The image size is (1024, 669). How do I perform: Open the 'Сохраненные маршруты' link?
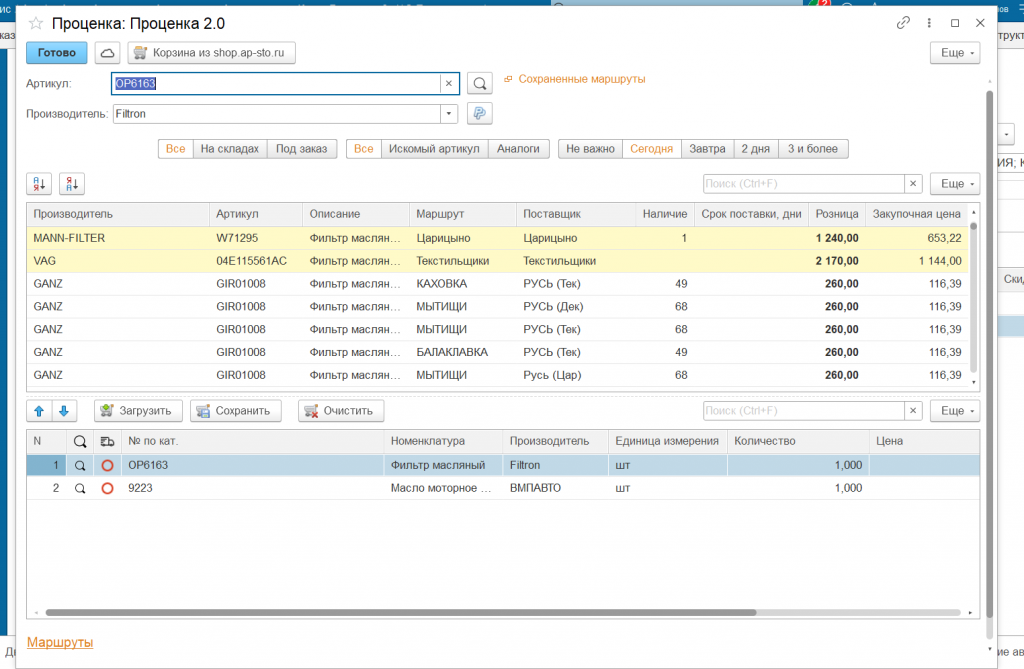(581, 79)
